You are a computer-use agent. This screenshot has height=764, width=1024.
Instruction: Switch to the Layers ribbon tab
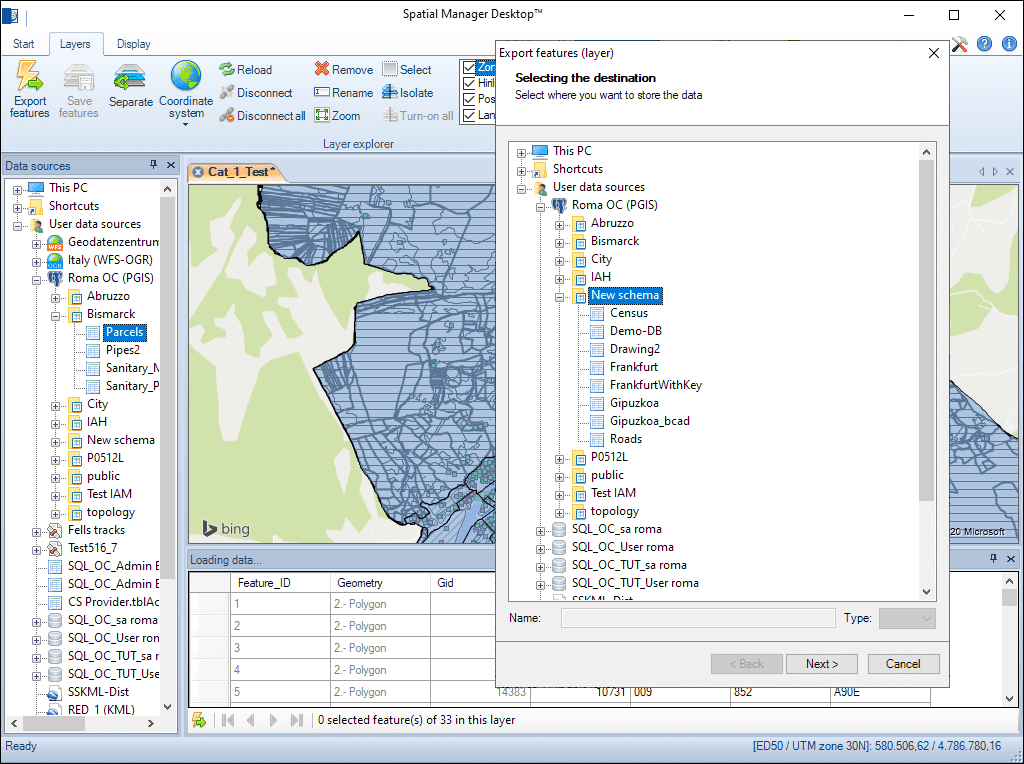click(75, 44)
